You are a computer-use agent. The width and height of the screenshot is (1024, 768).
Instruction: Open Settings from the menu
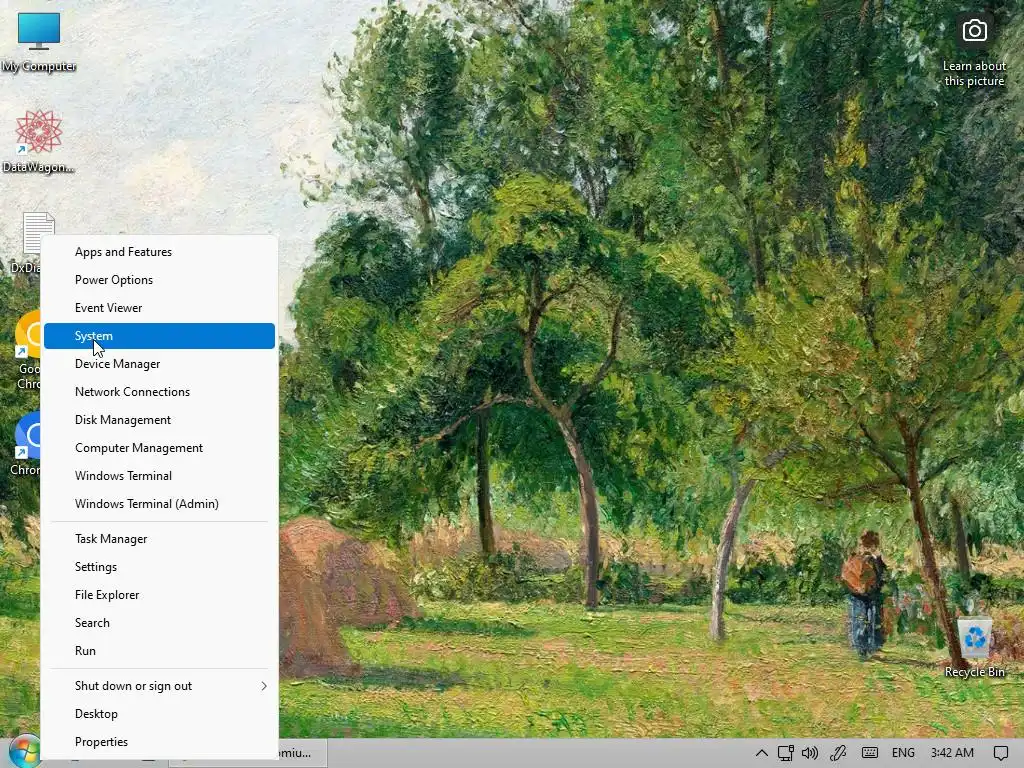point(159,567)
